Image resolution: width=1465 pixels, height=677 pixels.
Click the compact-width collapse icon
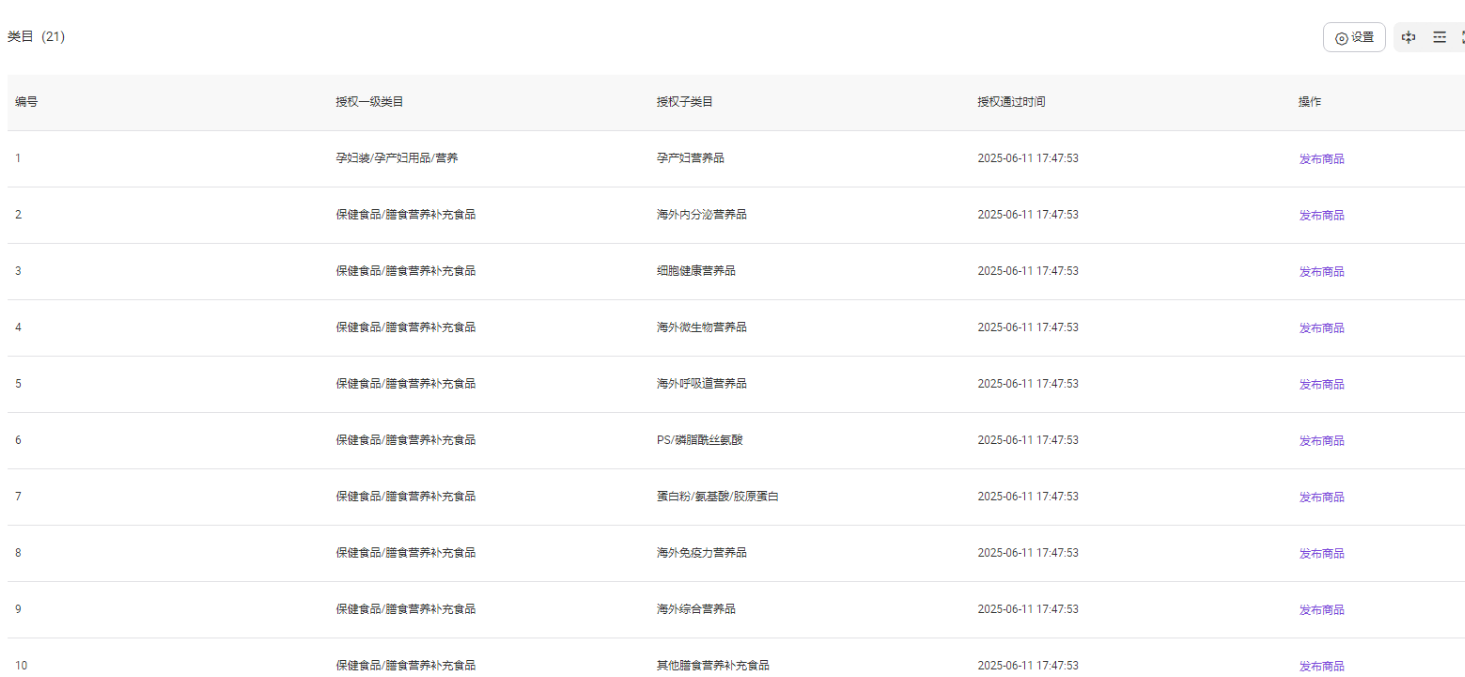pos(1409,37)
